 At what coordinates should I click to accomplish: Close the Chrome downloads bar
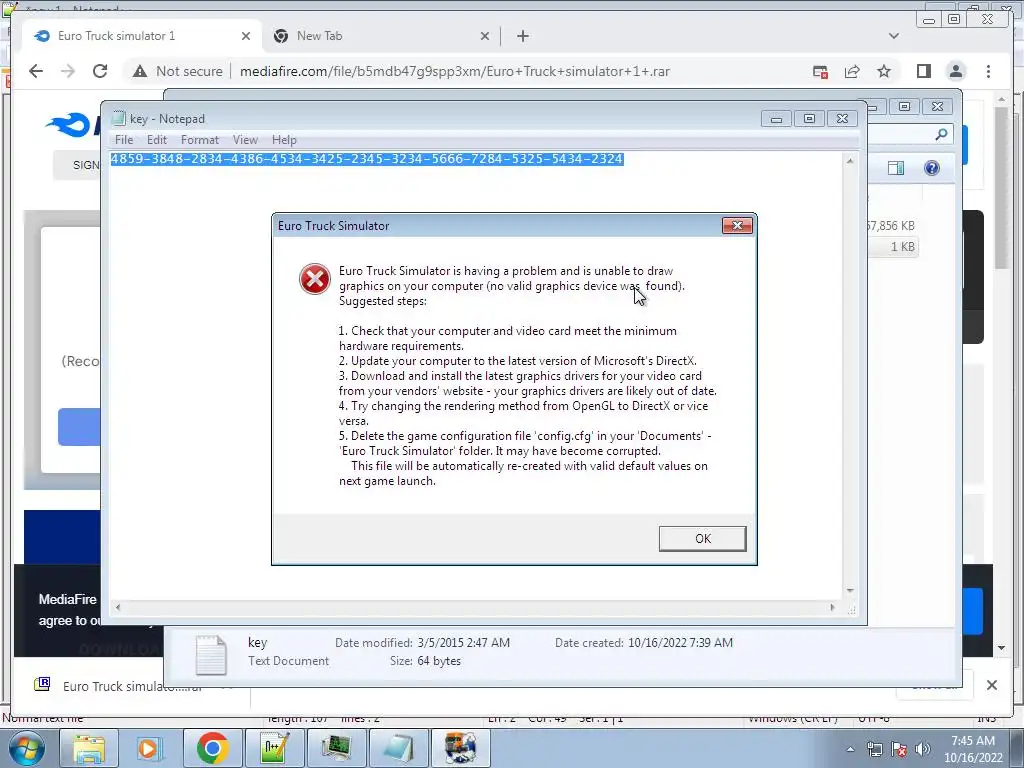point(991,684)
